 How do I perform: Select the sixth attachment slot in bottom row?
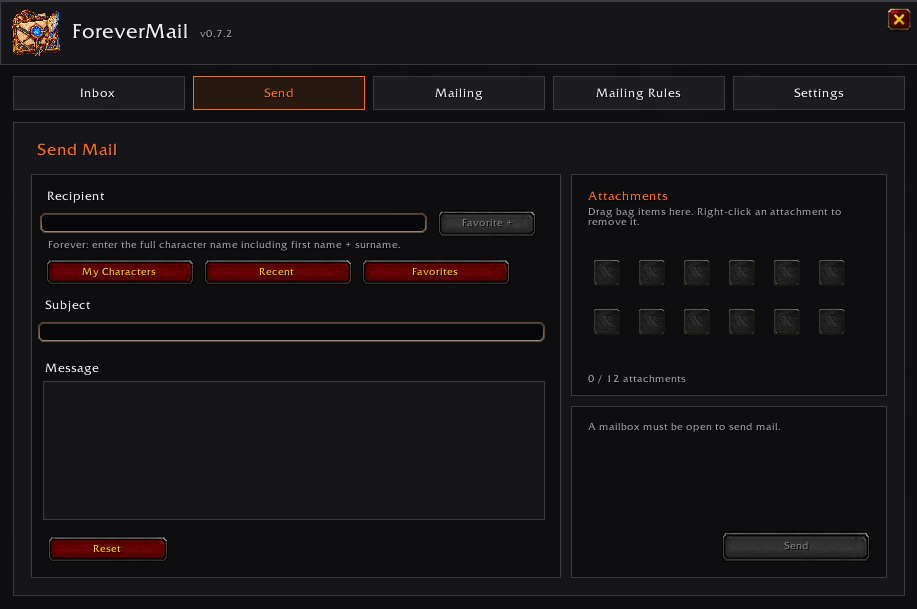[x=832, y=322]
